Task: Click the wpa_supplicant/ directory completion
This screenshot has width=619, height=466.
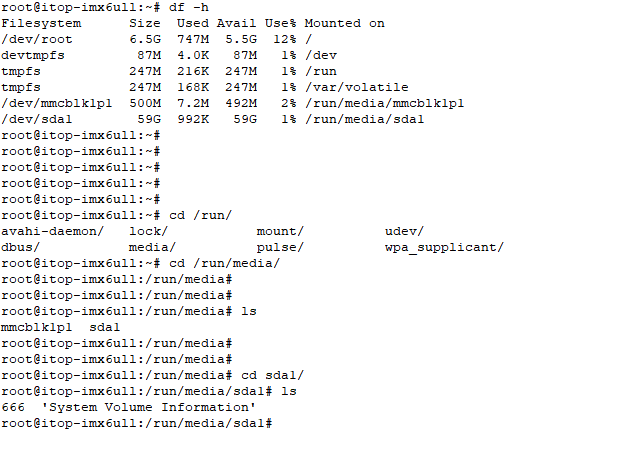Action: tap(444, 247)
